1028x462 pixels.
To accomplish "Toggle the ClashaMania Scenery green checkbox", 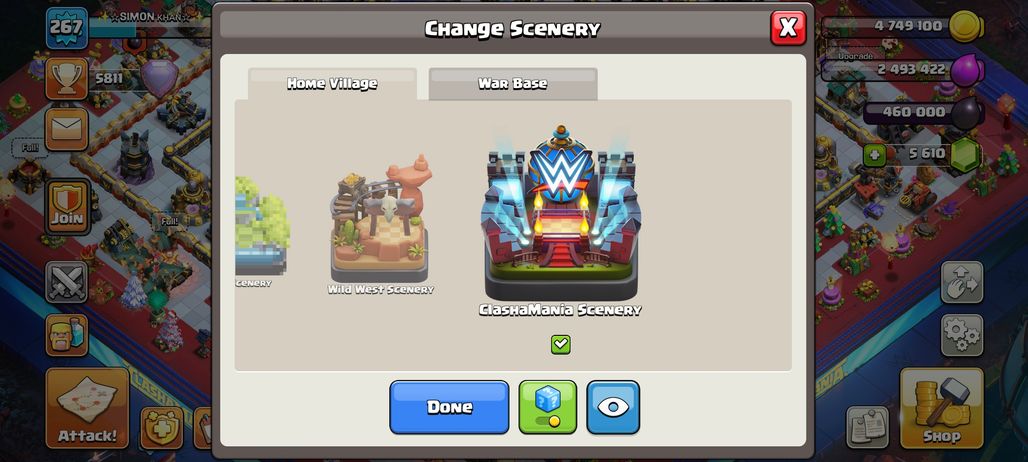I will [561, 344].
